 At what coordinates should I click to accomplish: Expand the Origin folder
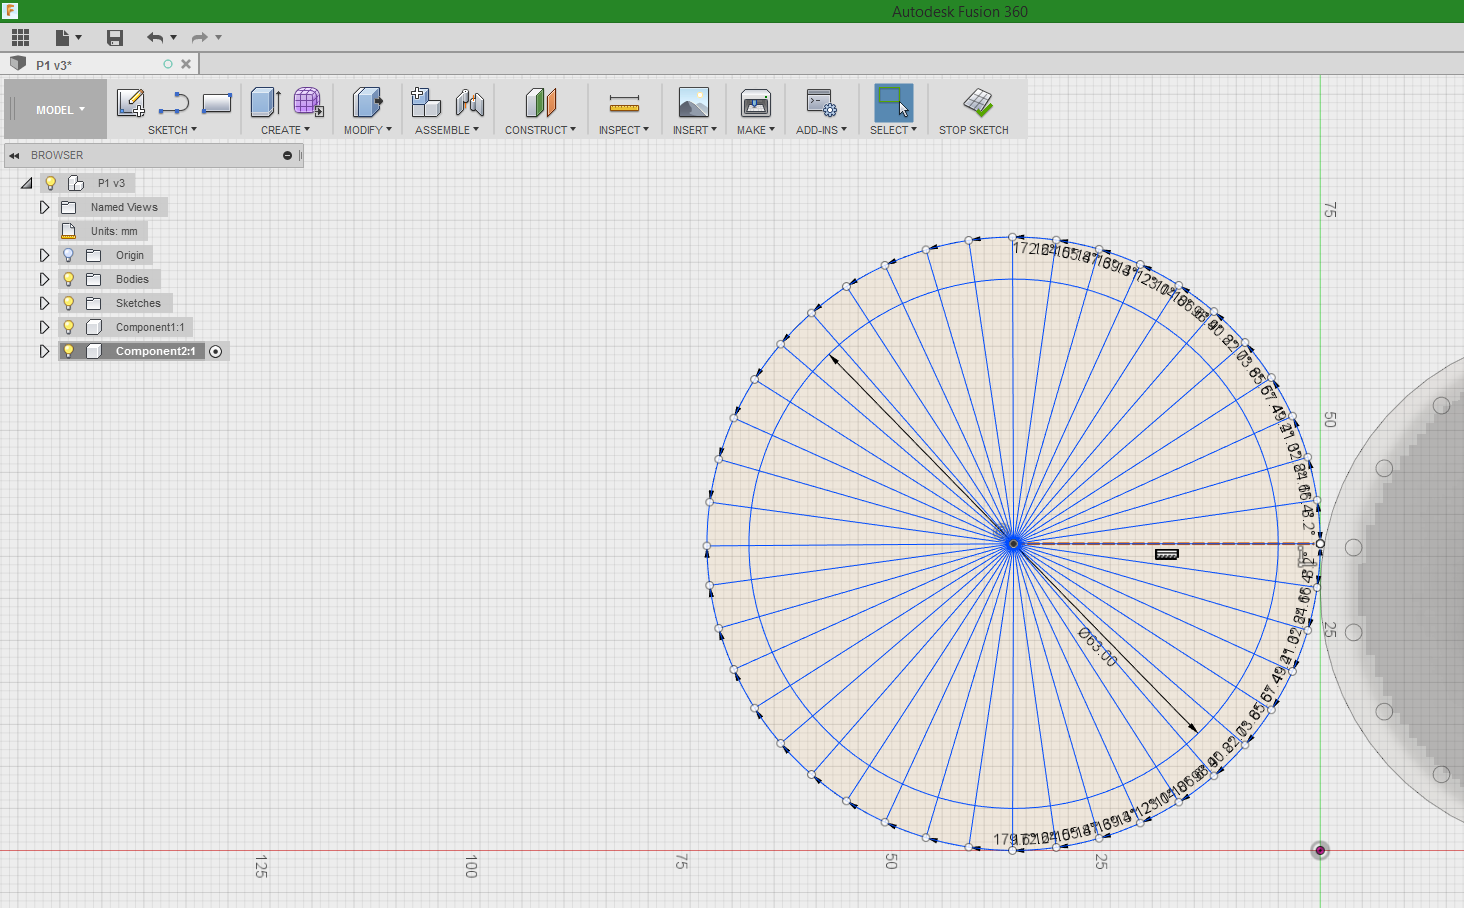44,255
